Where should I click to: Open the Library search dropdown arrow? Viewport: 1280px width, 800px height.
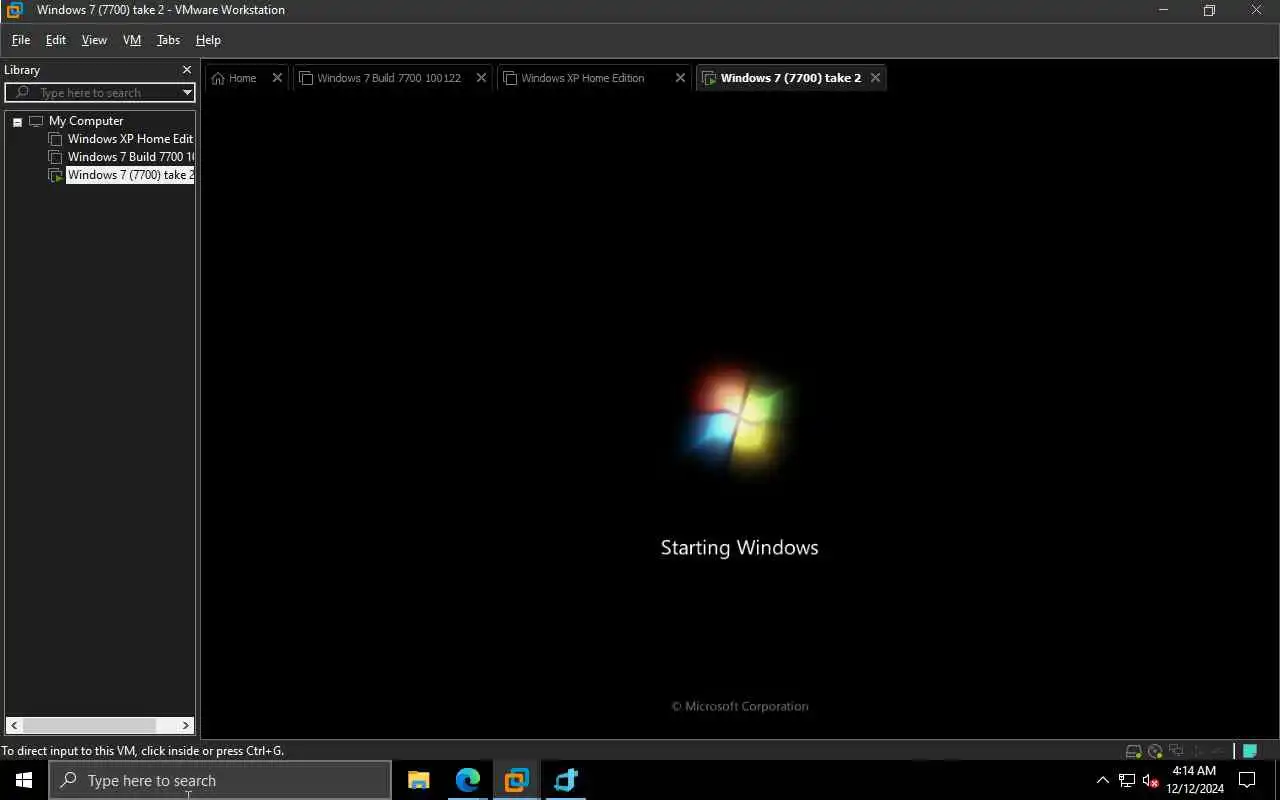point(187,93)
